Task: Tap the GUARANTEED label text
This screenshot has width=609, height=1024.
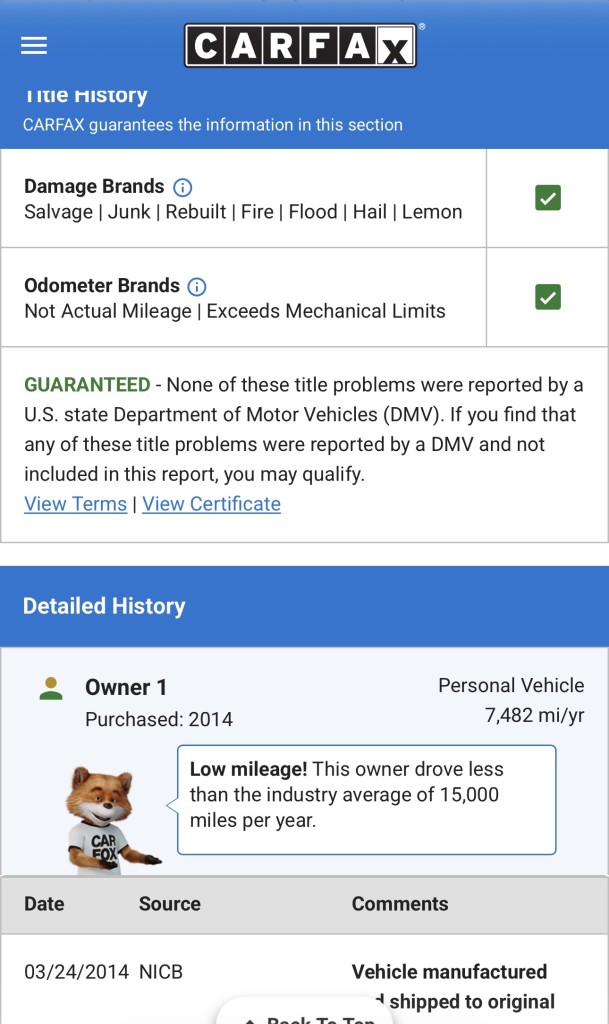Action: (87, 385)
